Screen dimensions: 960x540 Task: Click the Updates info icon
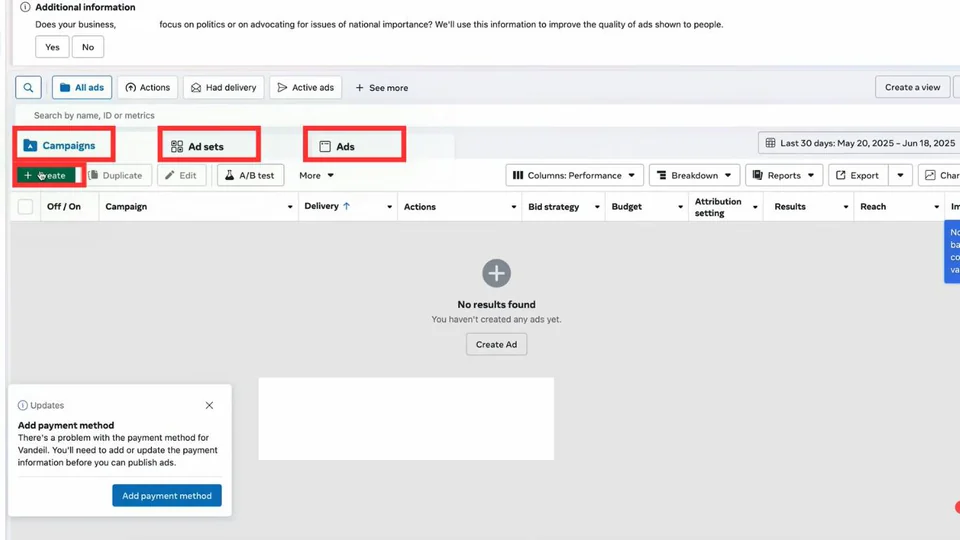[x=23, y=405]
